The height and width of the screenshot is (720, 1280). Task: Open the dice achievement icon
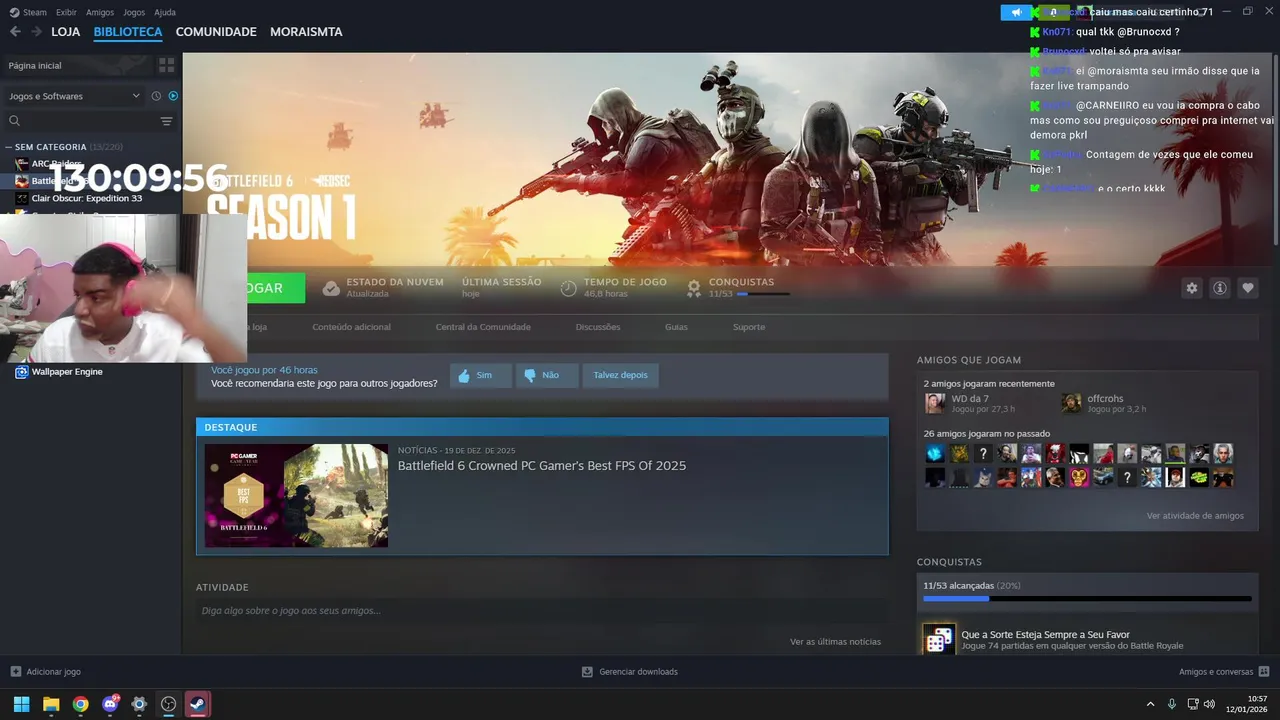point(938,640)
